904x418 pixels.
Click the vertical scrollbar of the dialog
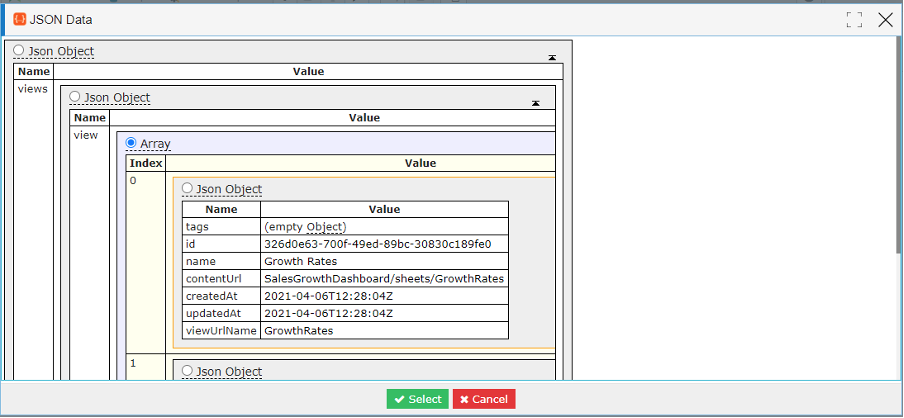click(x=900, y=144)
